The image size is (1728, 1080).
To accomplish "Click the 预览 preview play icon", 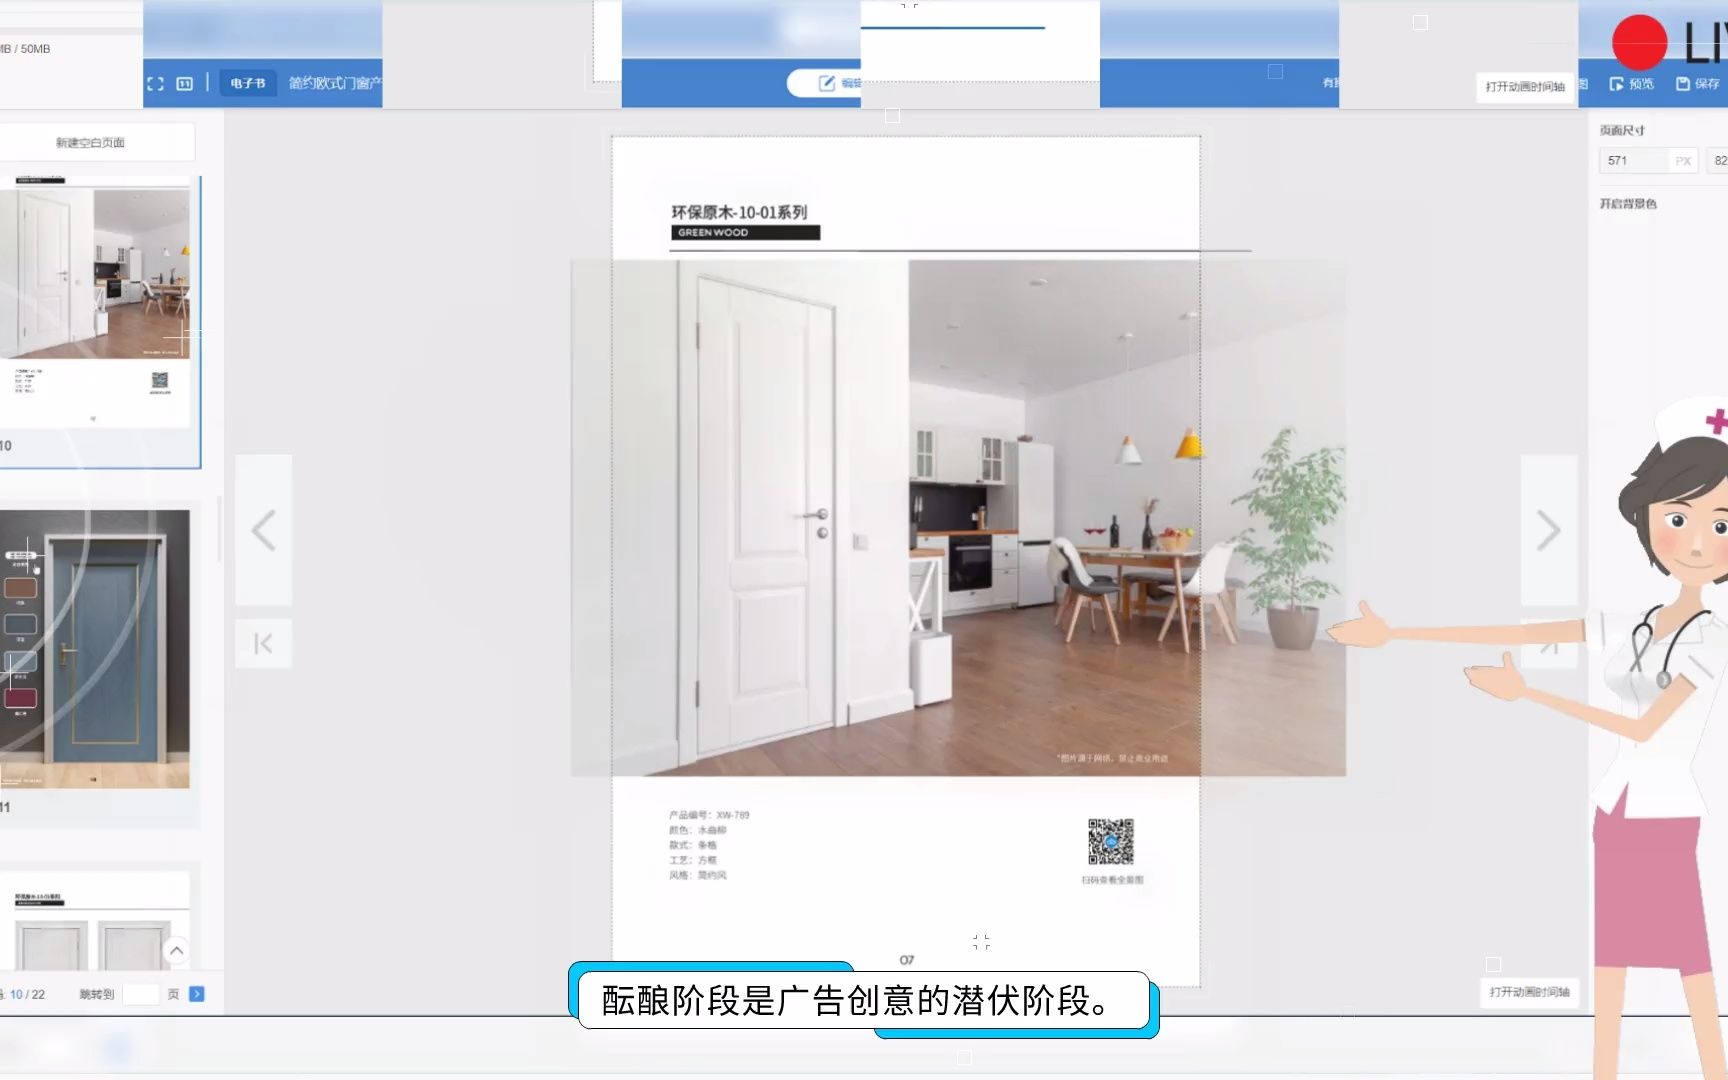I will pos(1620,83).
